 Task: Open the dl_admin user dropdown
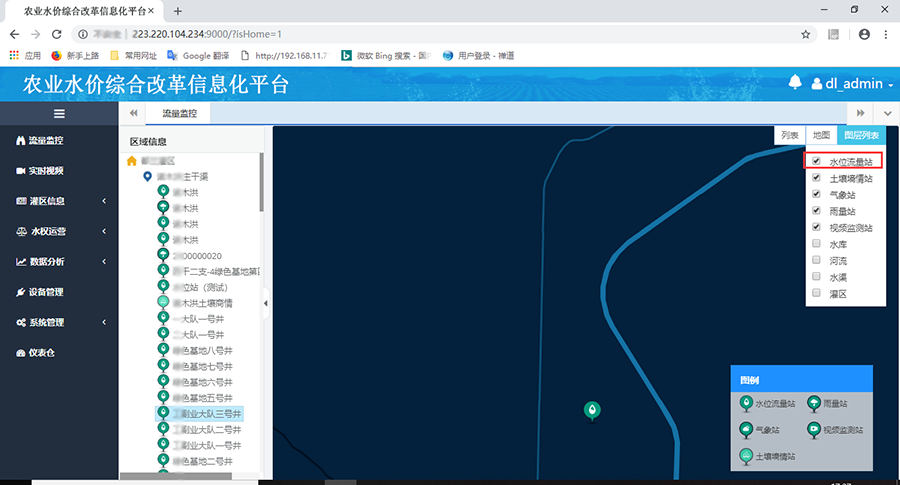pos(852,84)
